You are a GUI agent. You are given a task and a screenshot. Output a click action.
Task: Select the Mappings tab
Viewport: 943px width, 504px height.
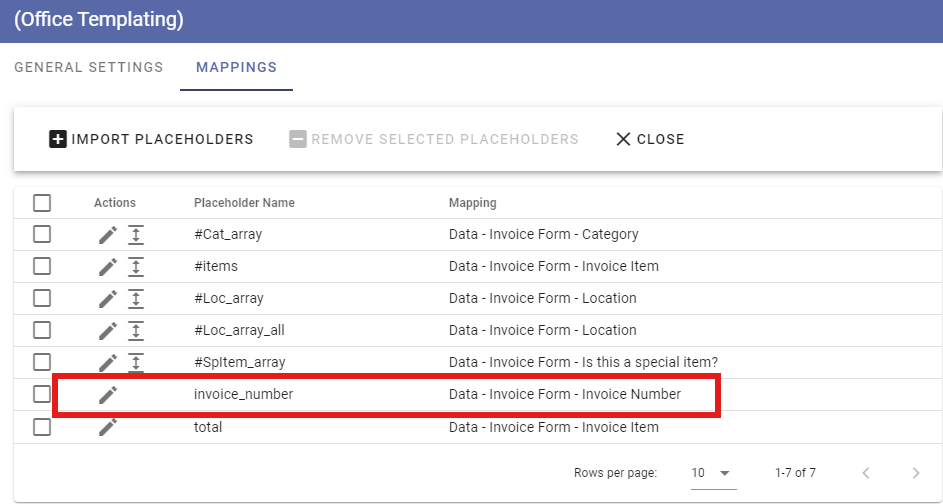pos(236,67)
